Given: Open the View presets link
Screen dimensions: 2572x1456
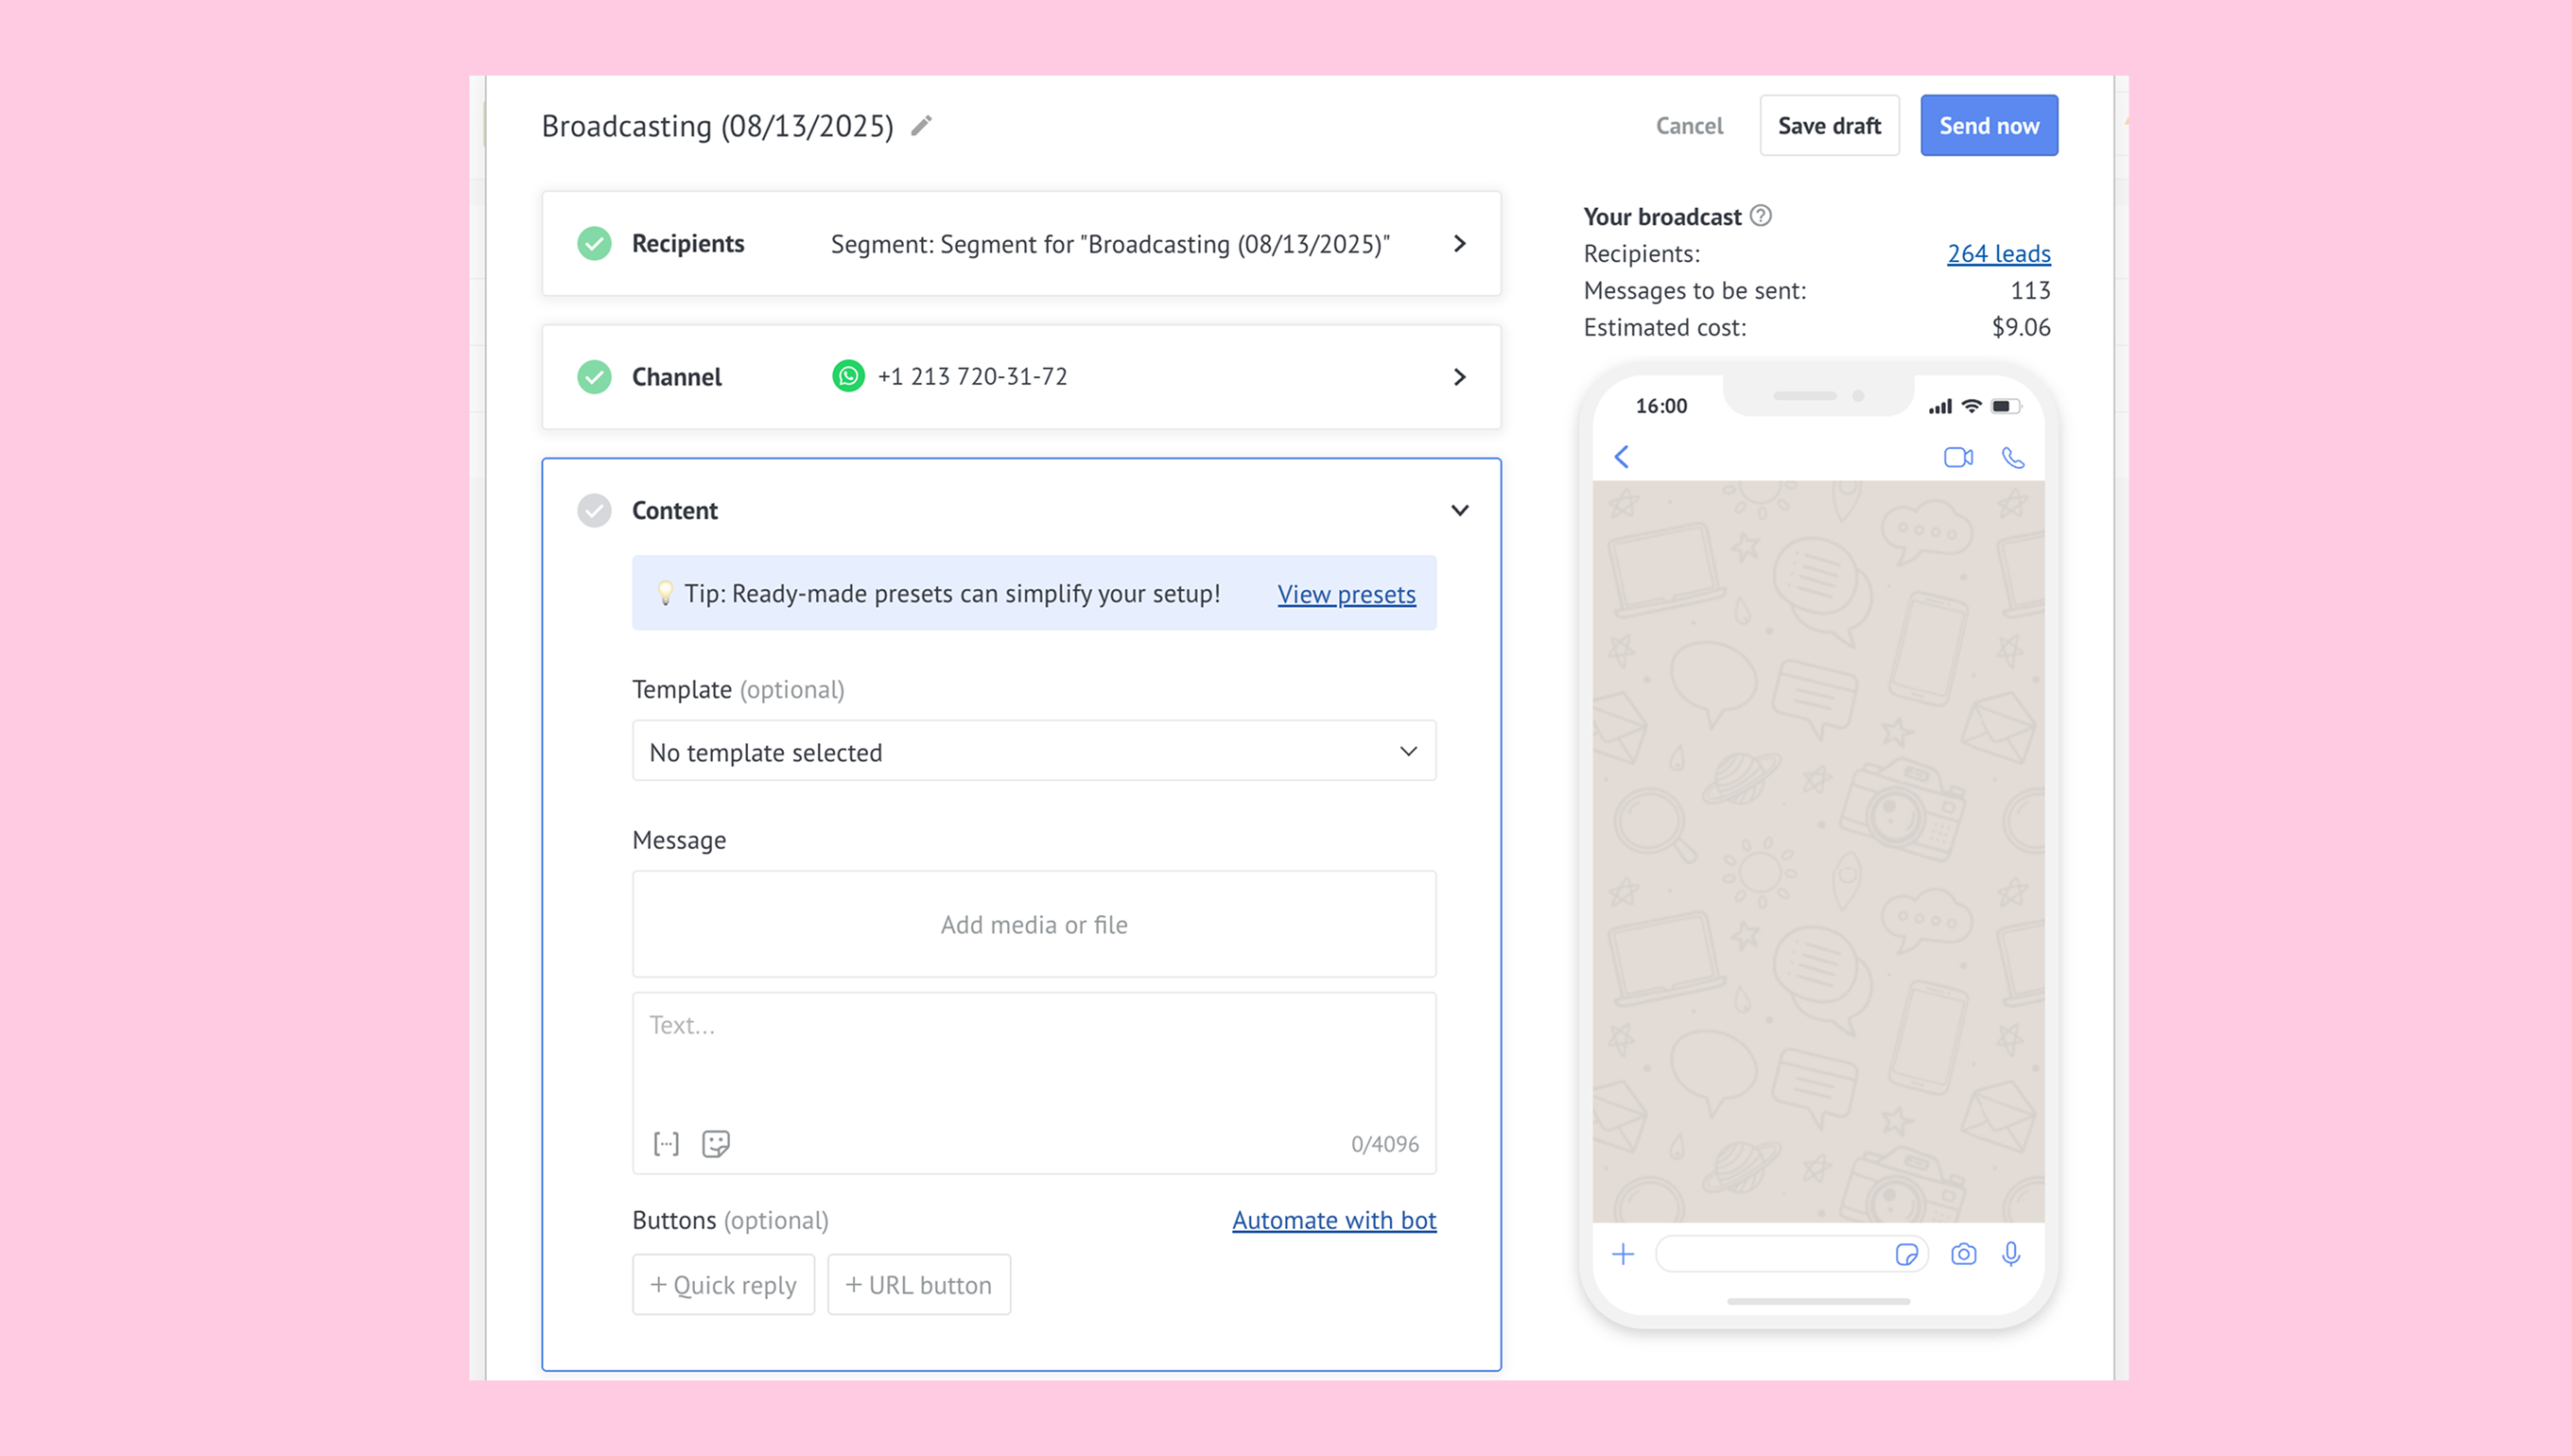Looking at the screenshot, I should [x=1346, y=594].
